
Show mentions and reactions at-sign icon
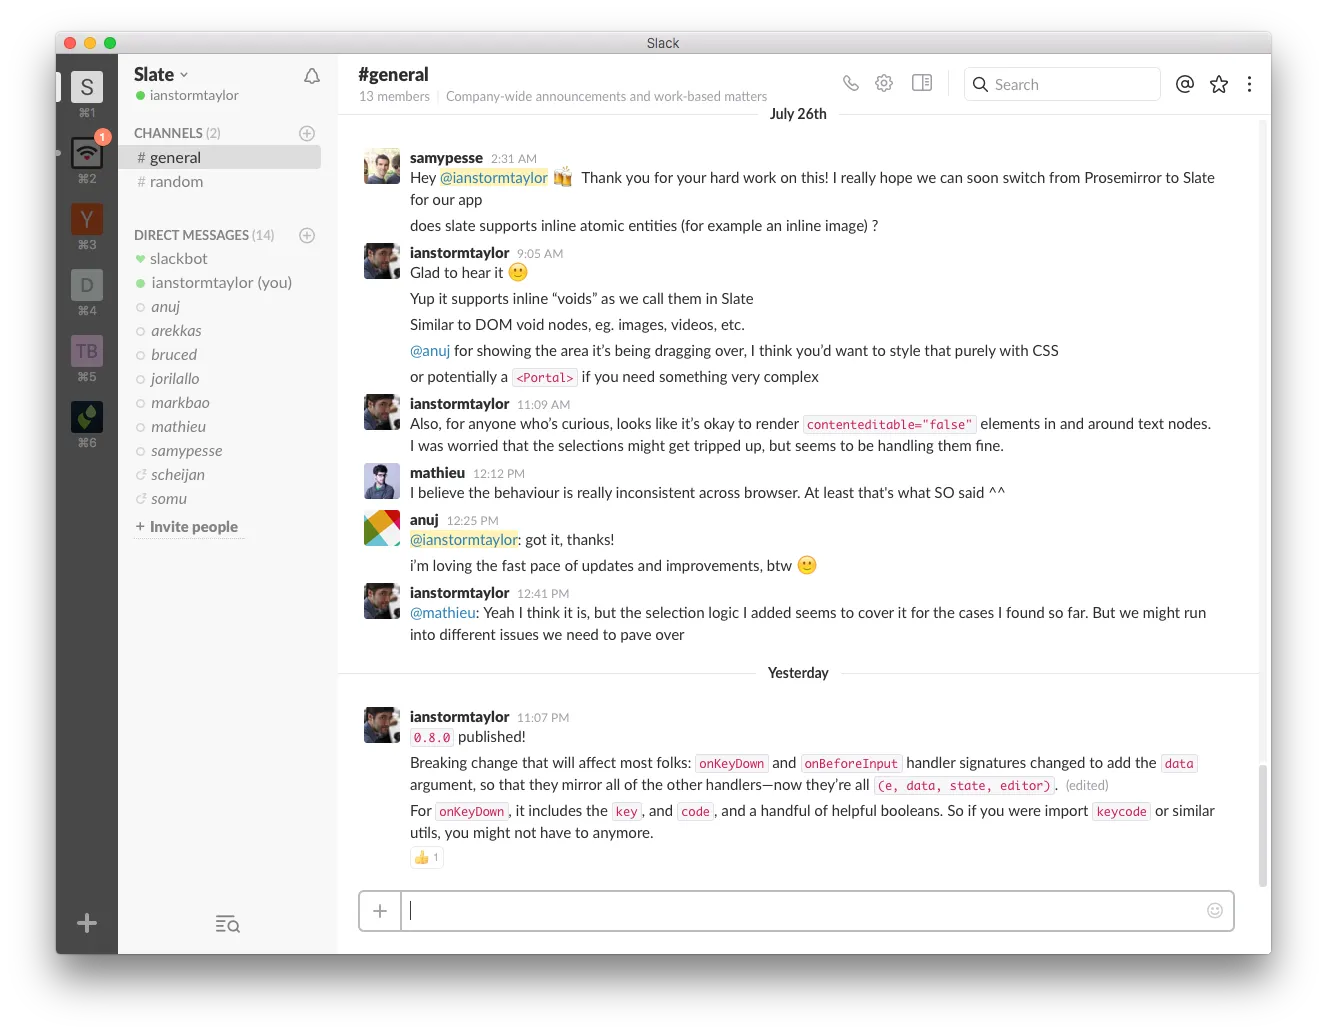click(x=1185, y=84)
